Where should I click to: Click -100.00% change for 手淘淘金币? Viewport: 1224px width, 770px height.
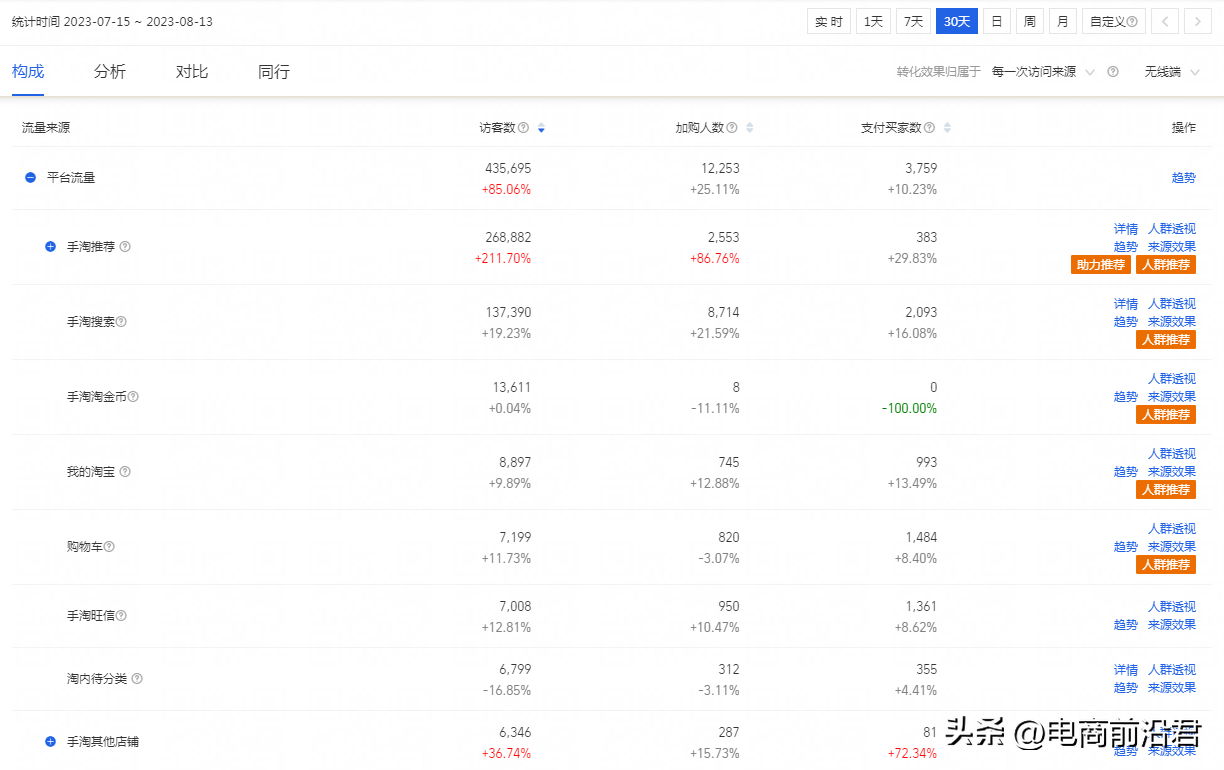tap(909, 408)
